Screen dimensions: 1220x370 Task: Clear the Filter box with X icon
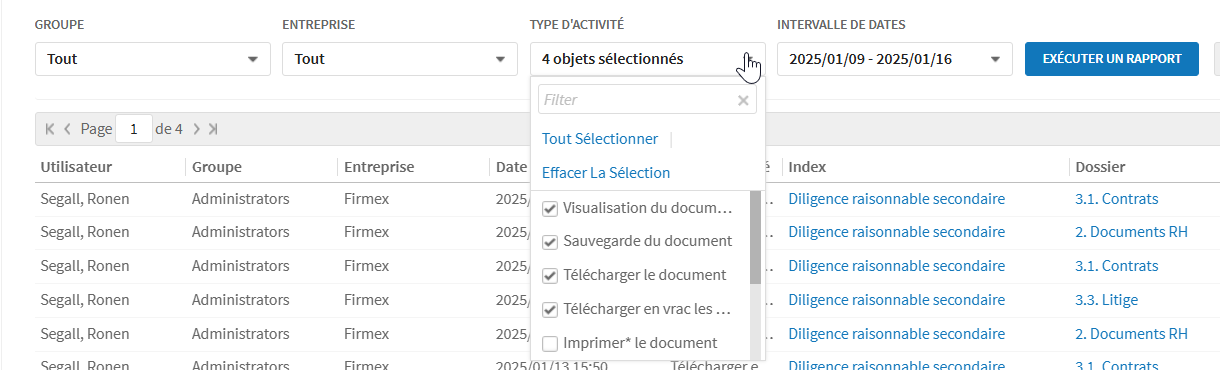pos(743,100)
